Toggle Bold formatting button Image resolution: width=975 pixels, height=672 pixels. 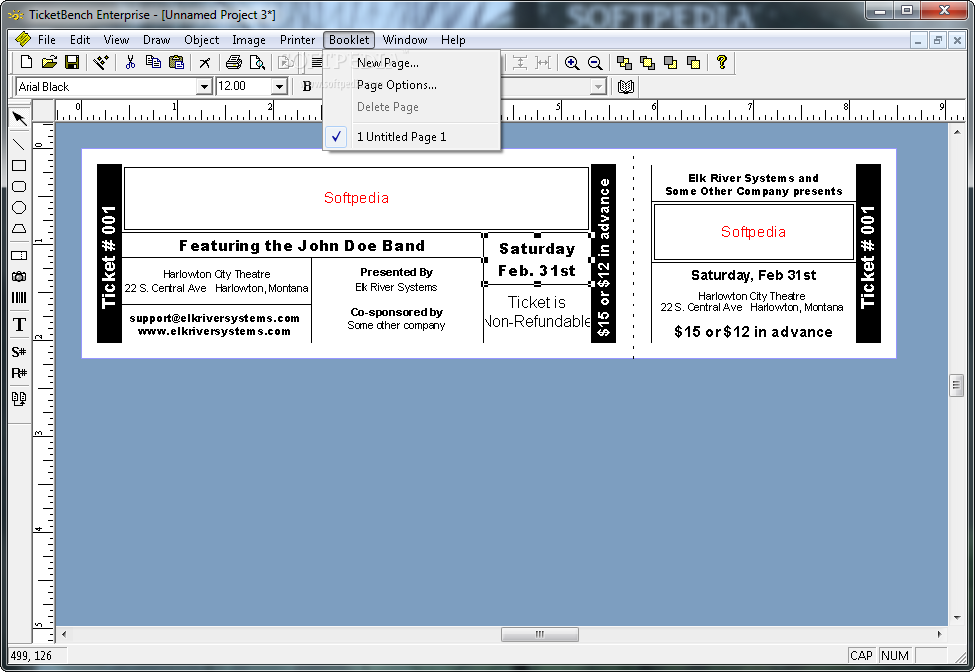pyautogui.click(x=307, y=86)
